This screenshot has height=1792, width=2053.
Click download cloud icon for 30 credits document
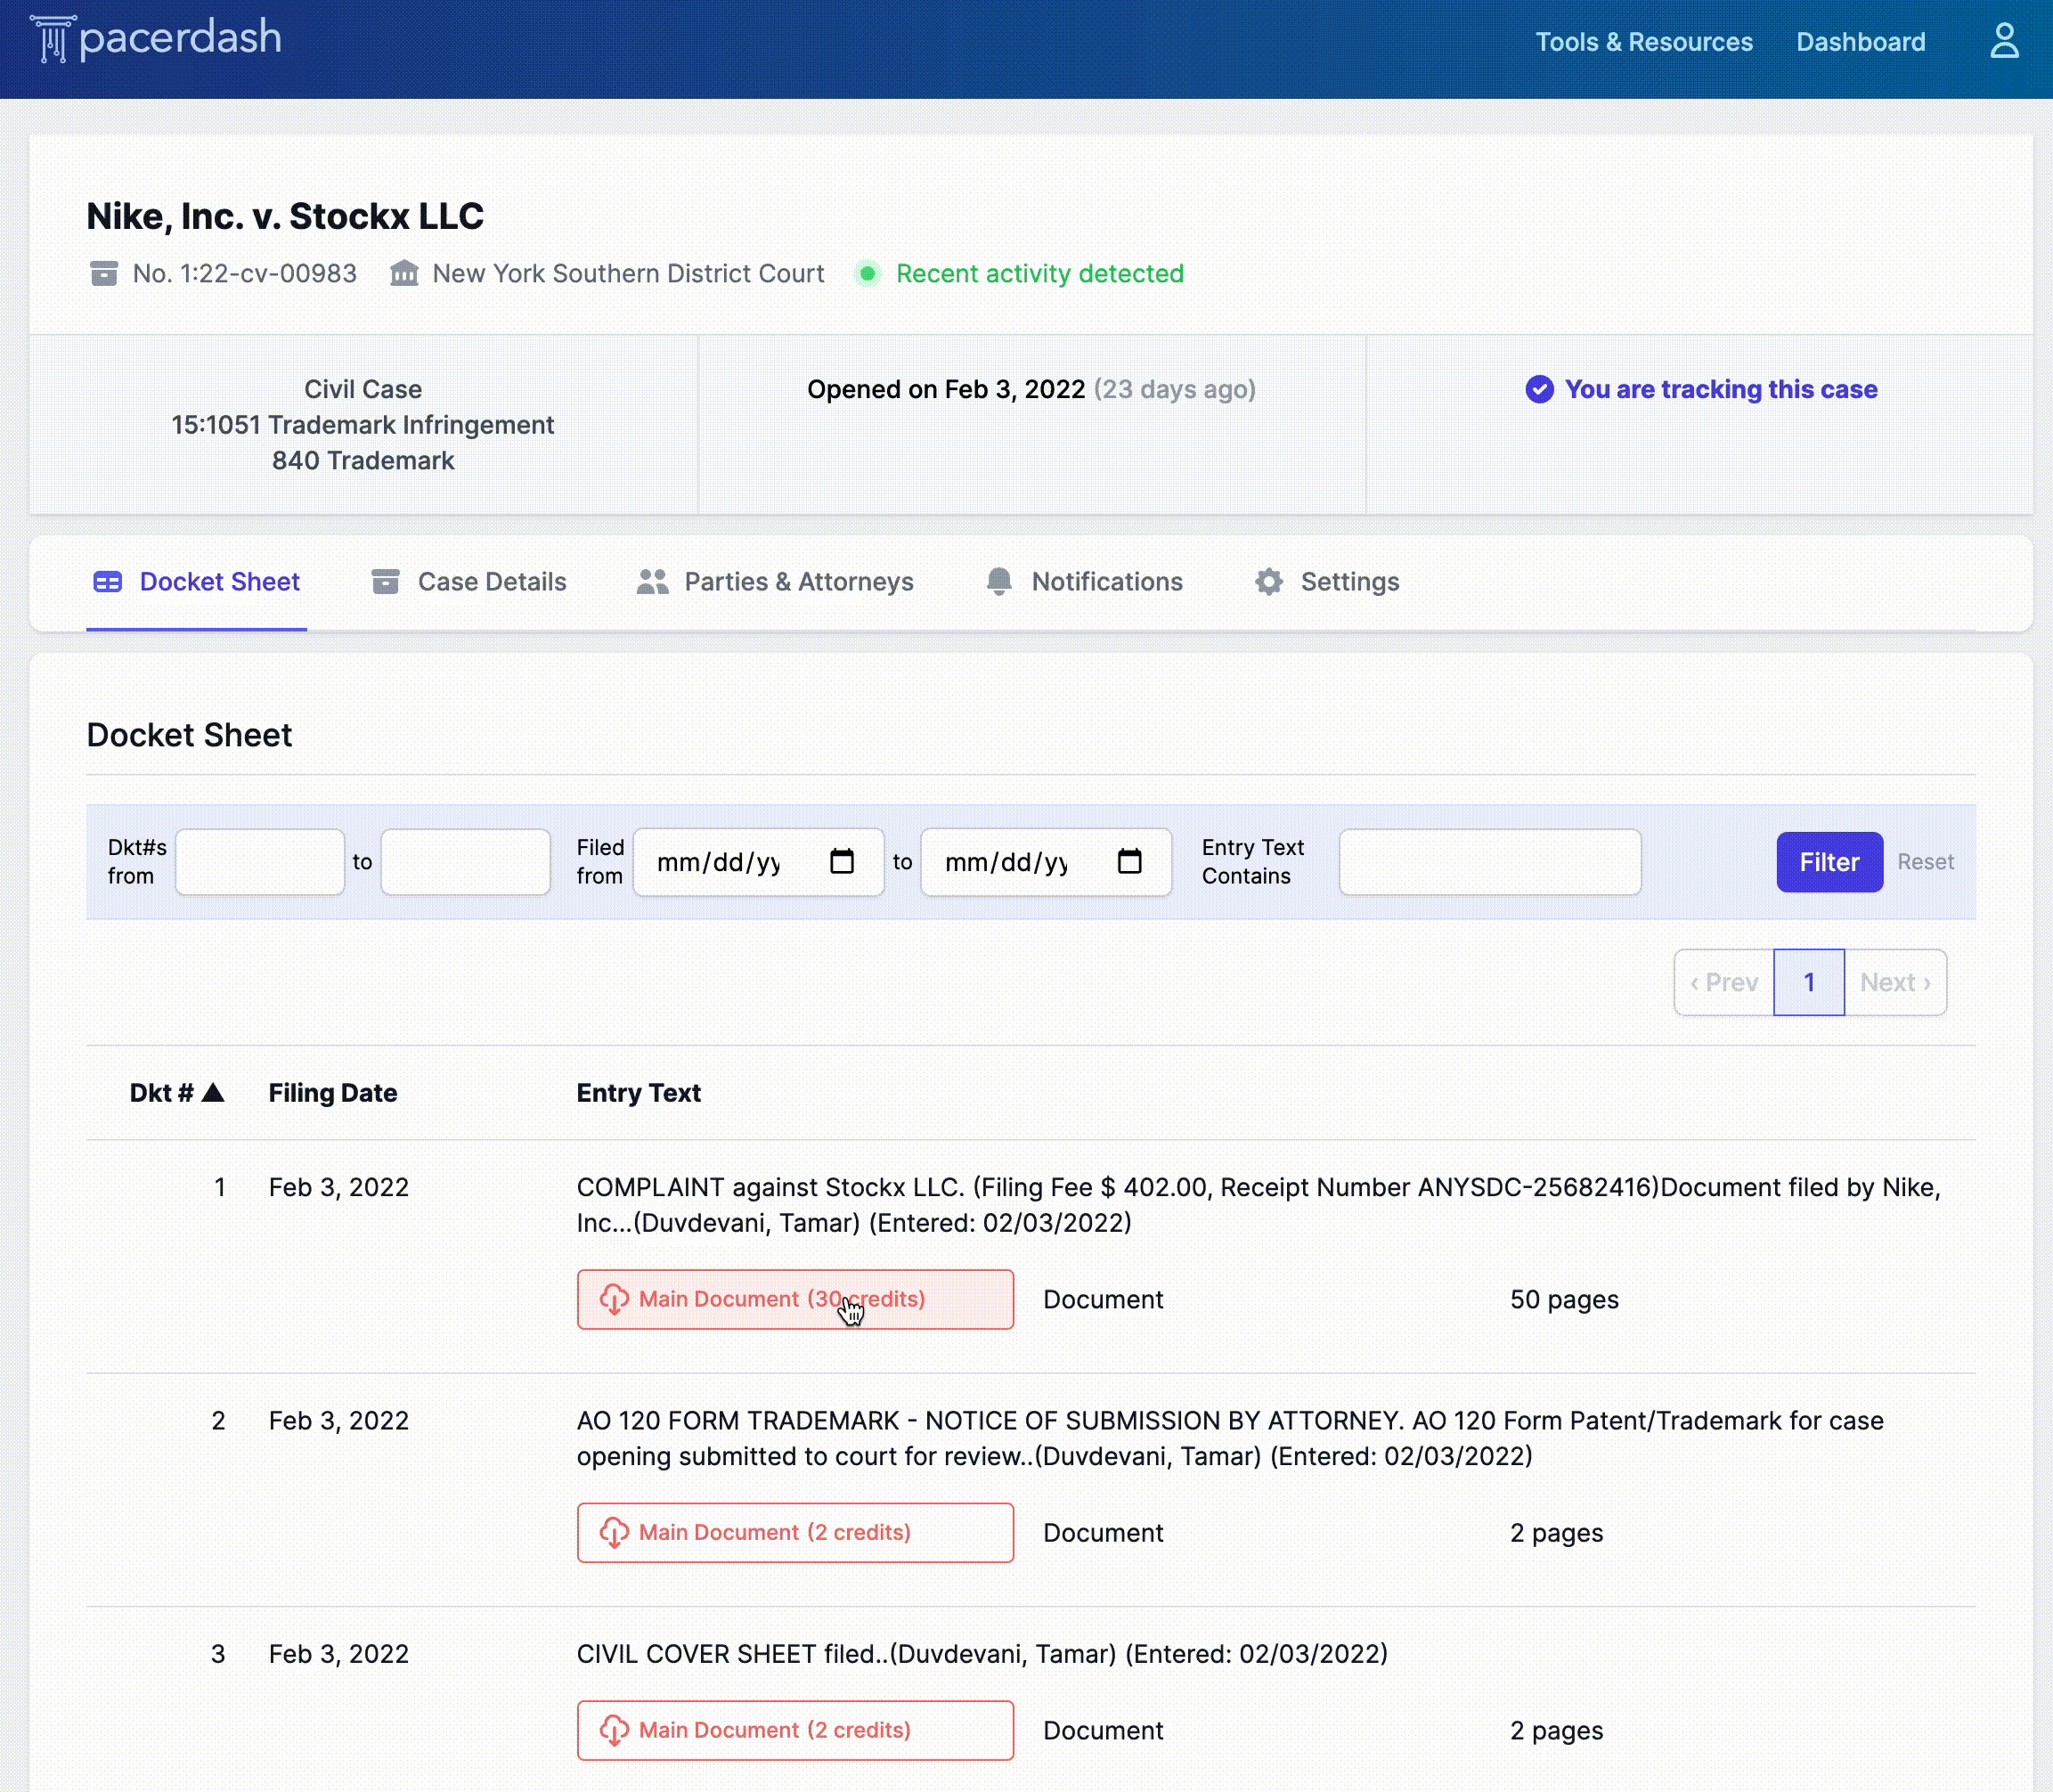[614, 1299]
